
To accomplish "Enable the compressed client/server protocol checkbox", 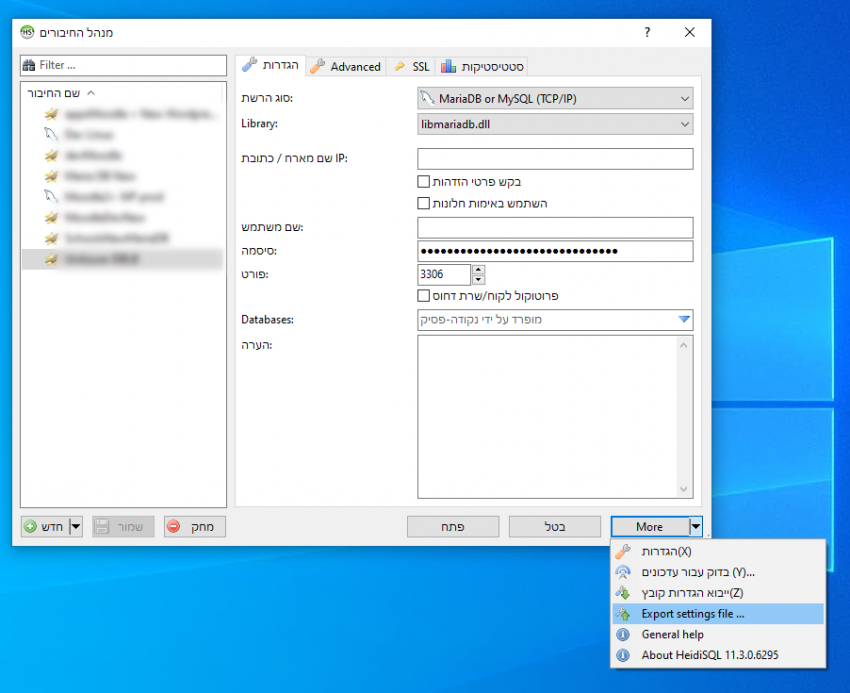I will 423,296.
